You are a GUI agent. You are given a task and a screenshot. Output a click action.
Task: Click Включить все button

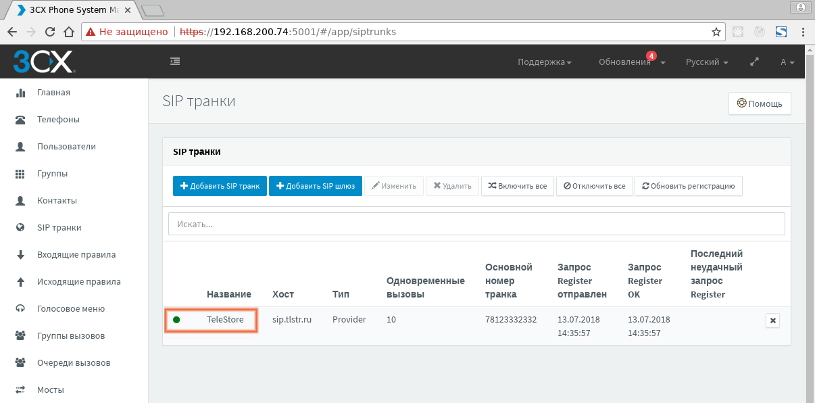coord(517,186)
